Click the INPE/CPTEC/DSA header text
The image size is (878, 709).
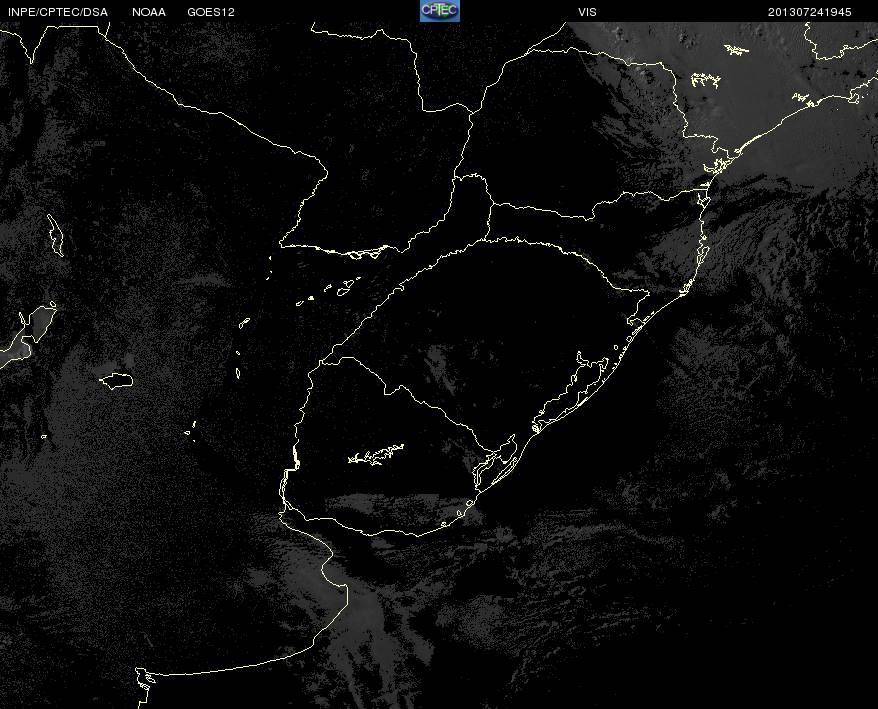pyautogui.click(x=58, y=12)
